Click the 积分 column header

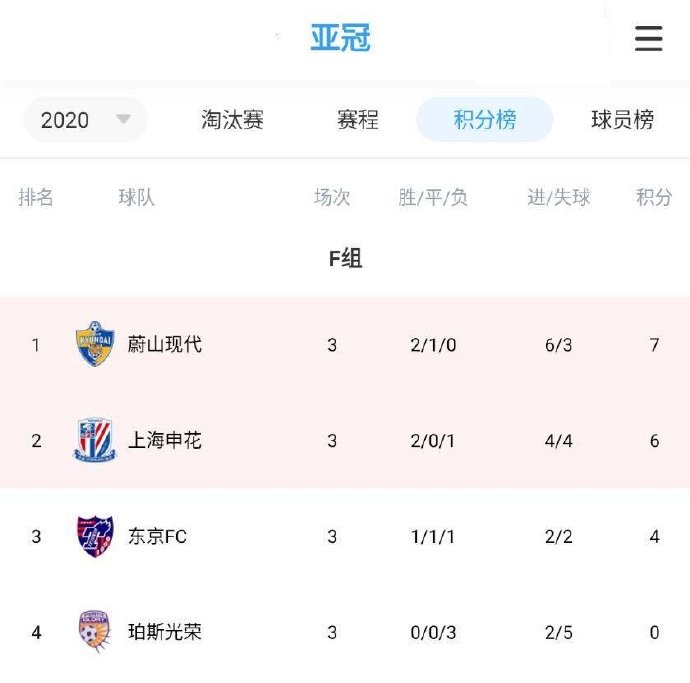pyautogui.click(x=654, y=197)
